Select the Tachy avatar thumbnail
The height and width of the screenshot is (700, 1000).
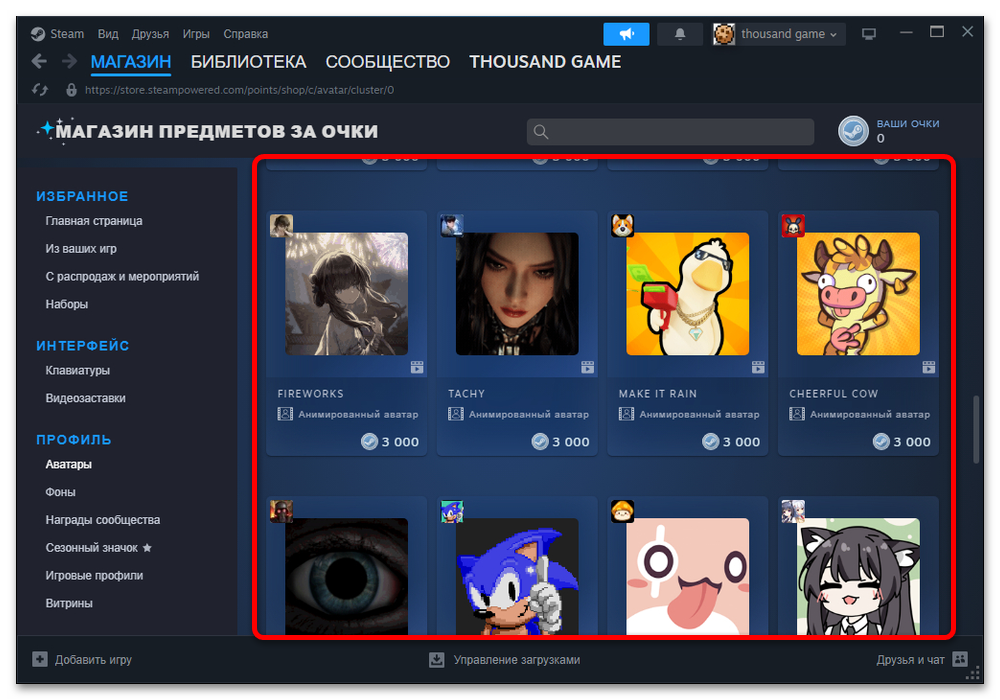[x=517, y=294]
